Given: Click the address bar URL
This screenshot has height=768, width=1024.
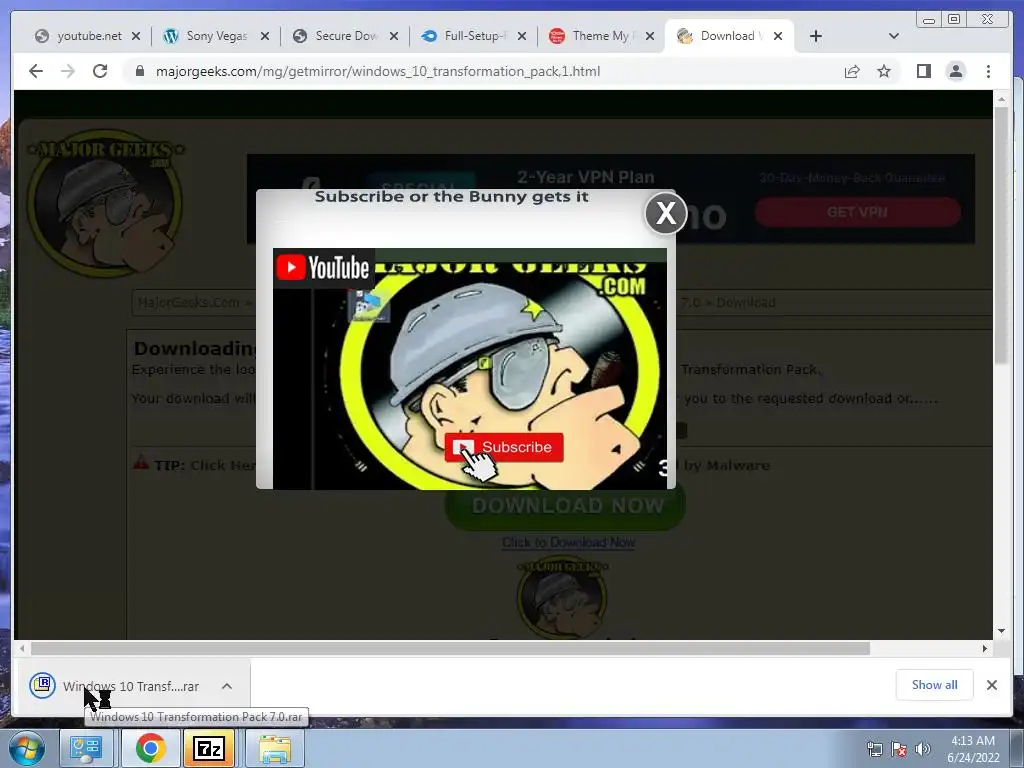Looking at the screenshot, I should click(377, 71).
